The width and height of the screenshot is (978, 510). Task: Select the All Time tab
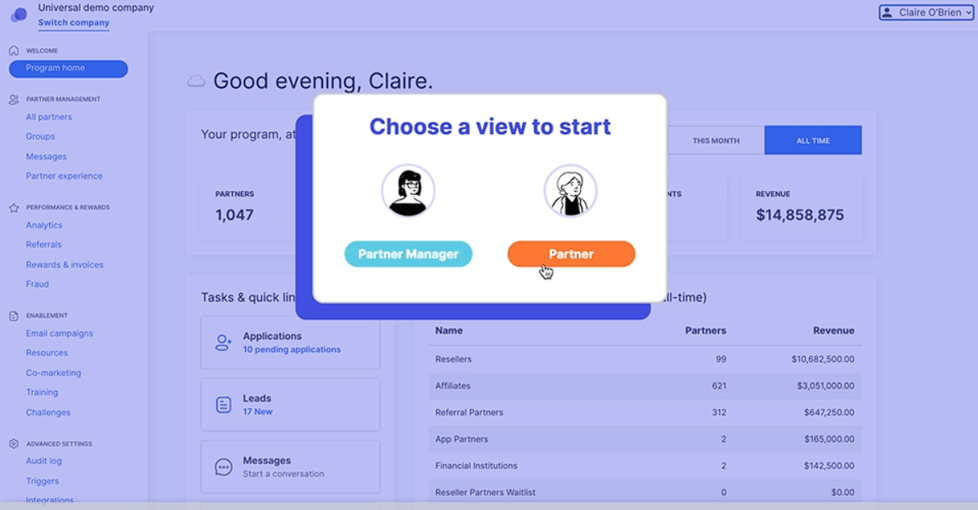point(813,140)
